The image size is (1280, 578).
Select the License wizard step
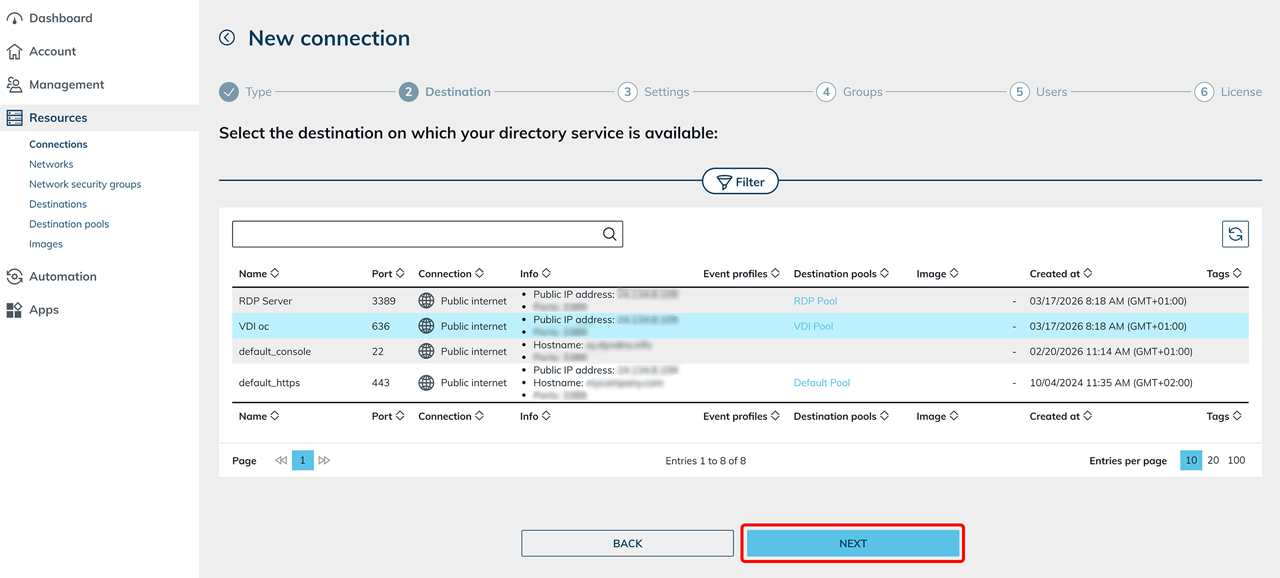point(1229,92)
